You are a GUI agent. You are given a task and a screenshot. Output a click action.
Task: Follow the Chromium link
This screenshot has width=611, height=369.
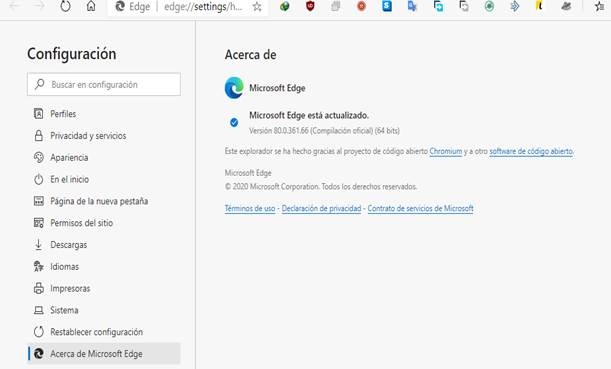tap(446, 151)
